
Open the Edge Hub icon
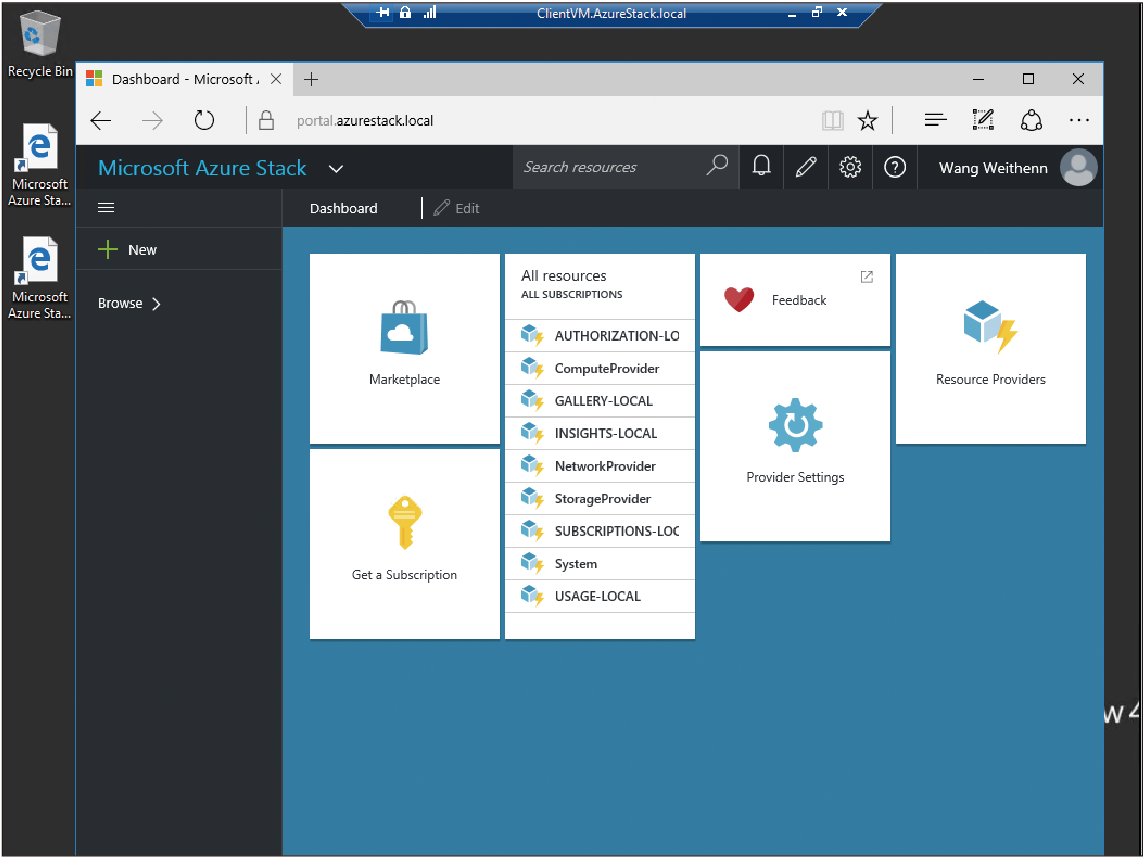click(935, 121)
